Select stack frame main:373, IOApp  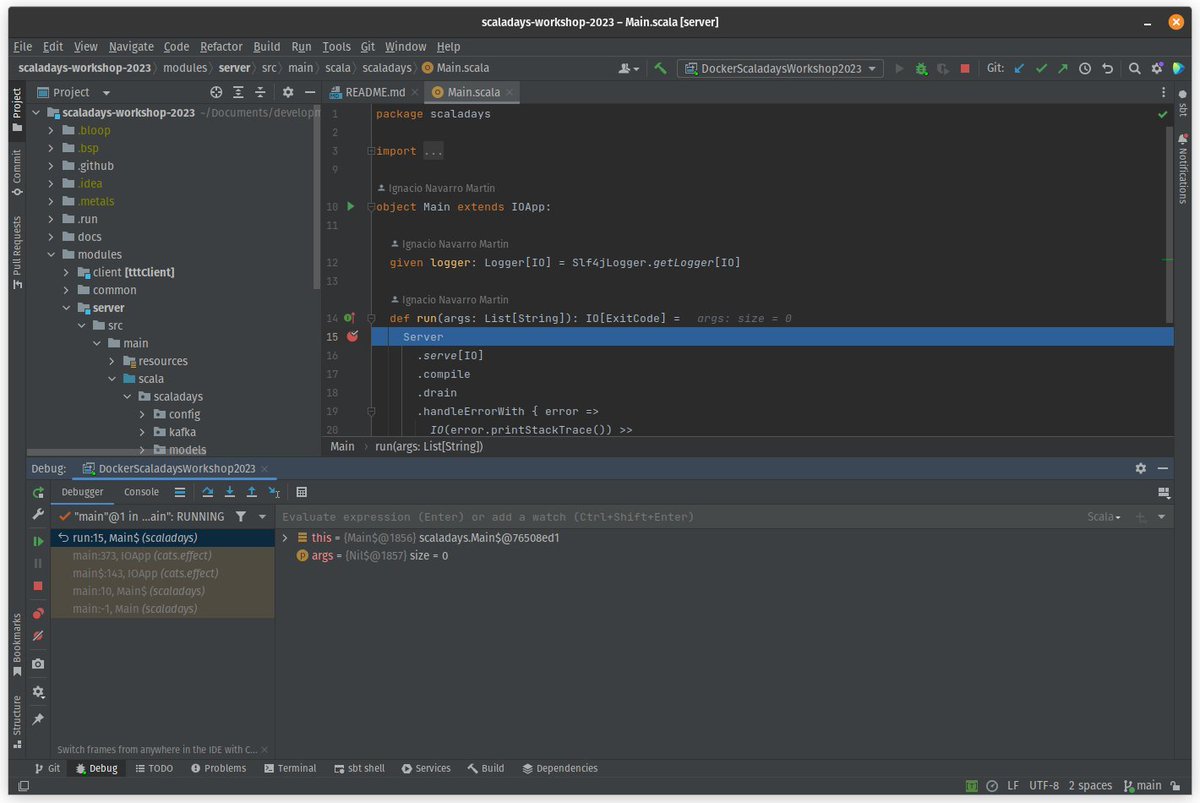point(163,555)
